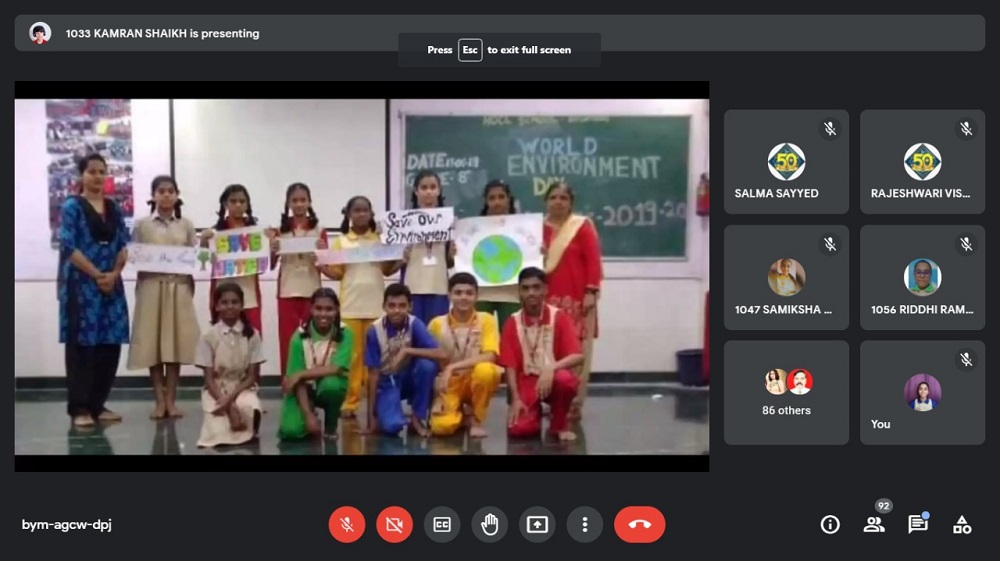Show the participants list panel

[874, 524]
